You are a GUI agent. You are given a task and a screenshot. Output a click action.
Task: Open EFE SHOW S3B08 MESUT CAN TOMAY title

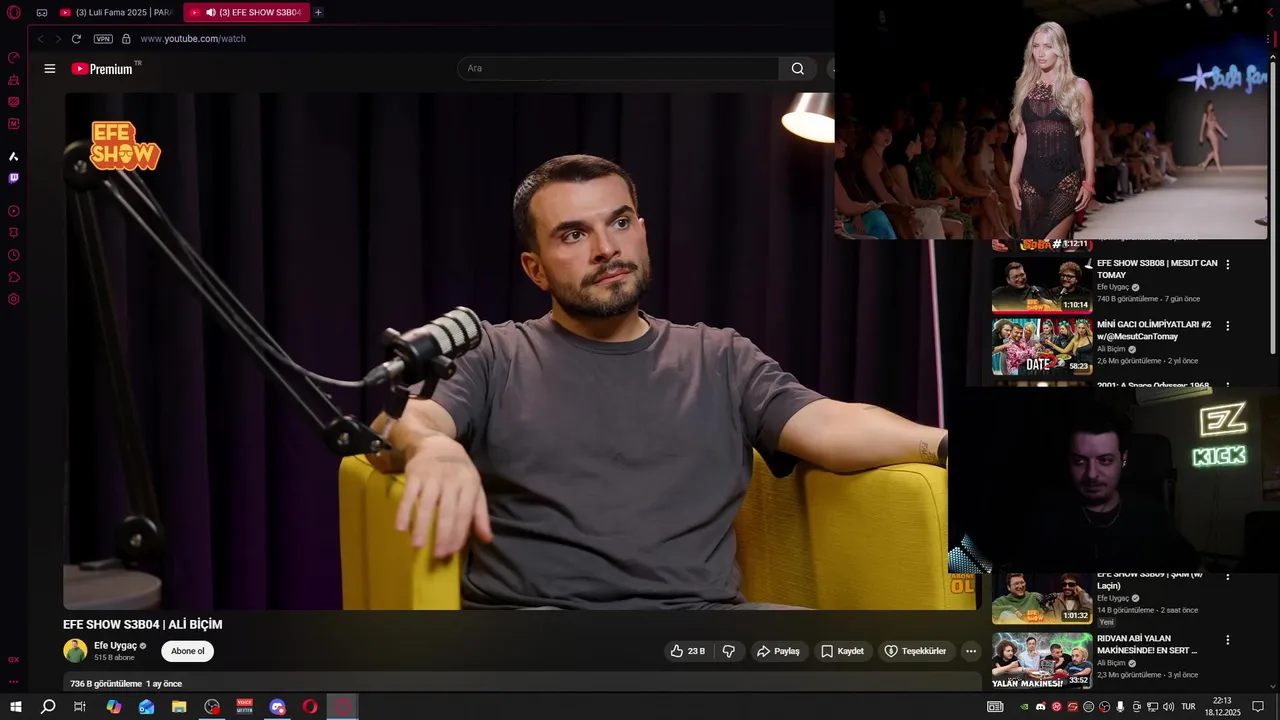point(1157,269)
